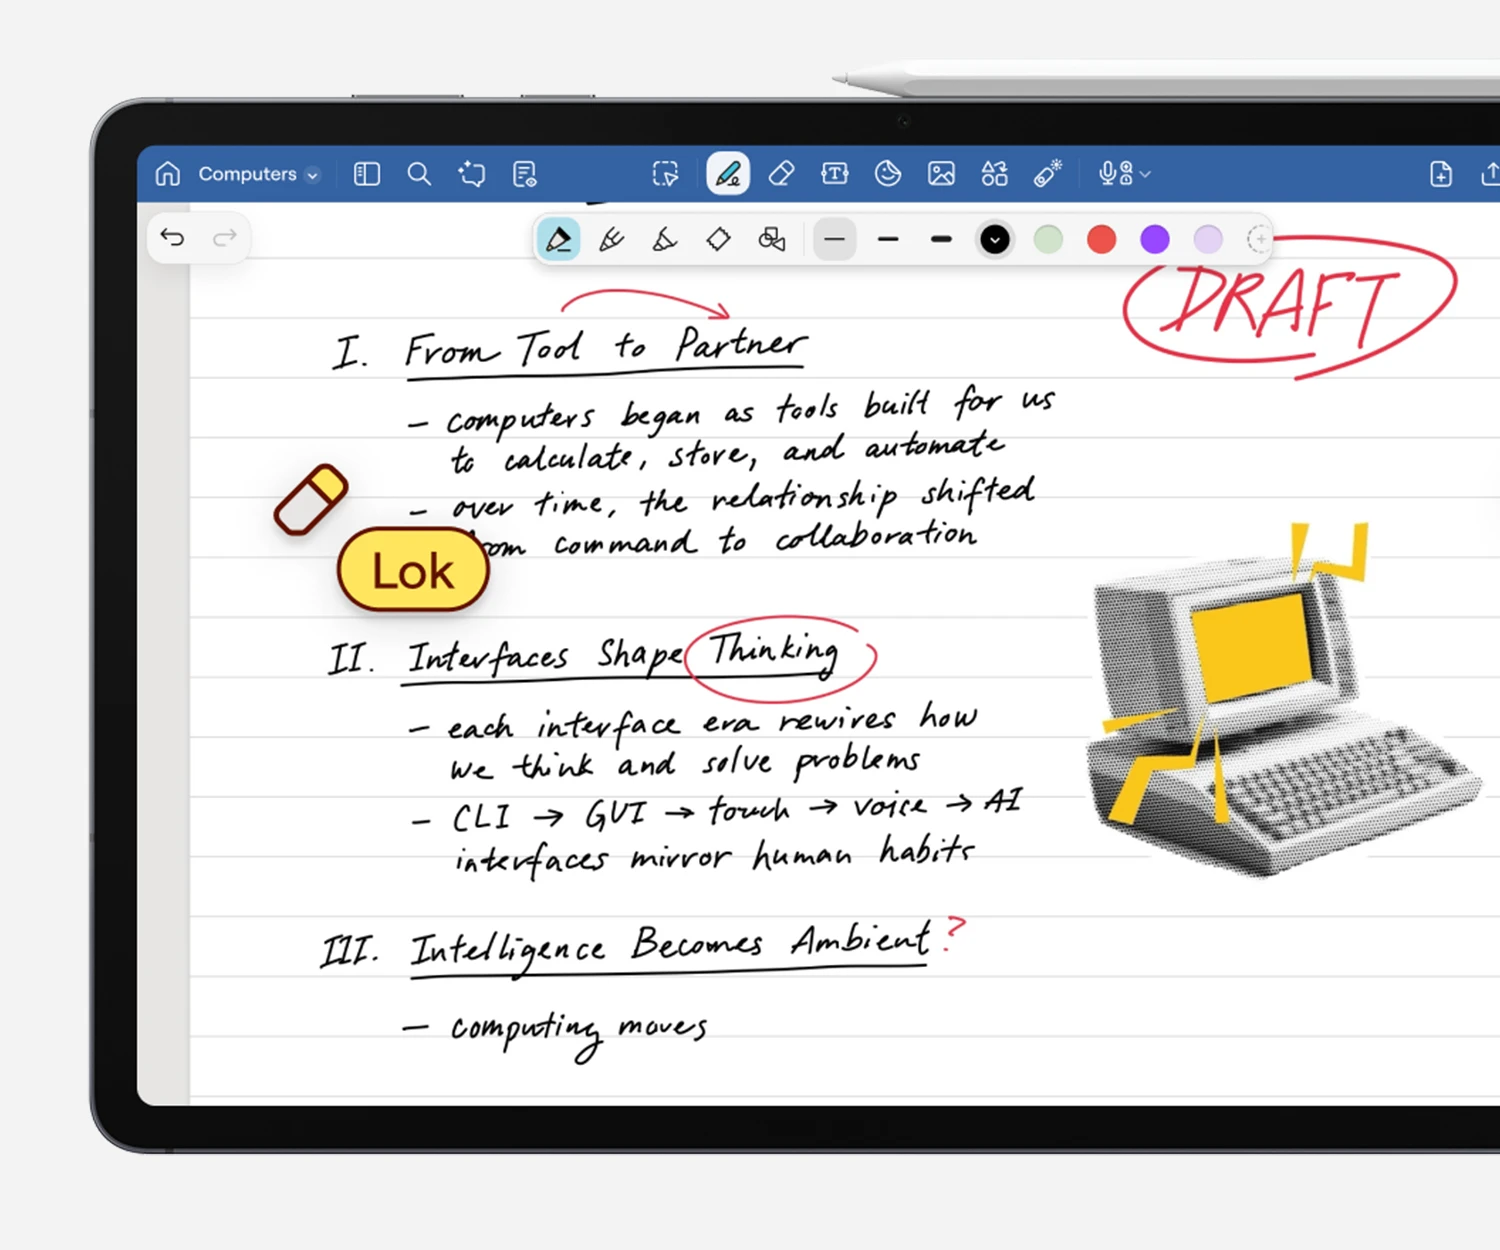Select the Text box tool
1500x1250 pixels.
pyautogui.click(x=835, y=174)
